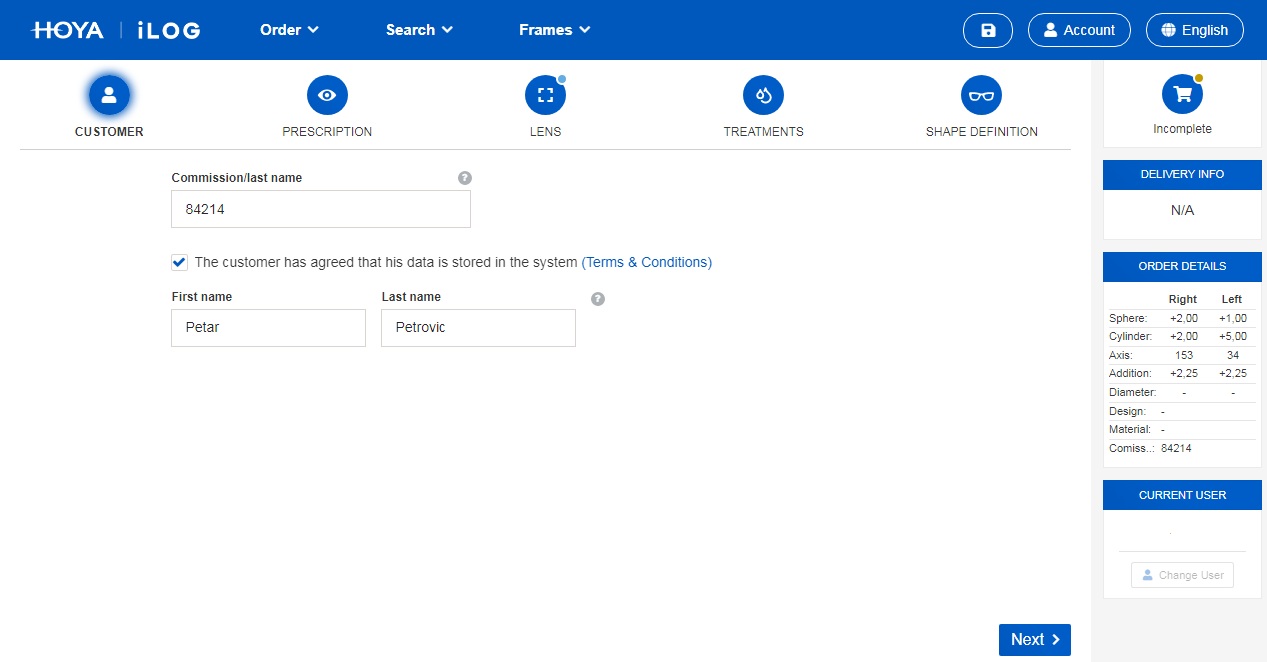Click the Commission/last name input field
1267x662 pixels.
click(320, 209)
